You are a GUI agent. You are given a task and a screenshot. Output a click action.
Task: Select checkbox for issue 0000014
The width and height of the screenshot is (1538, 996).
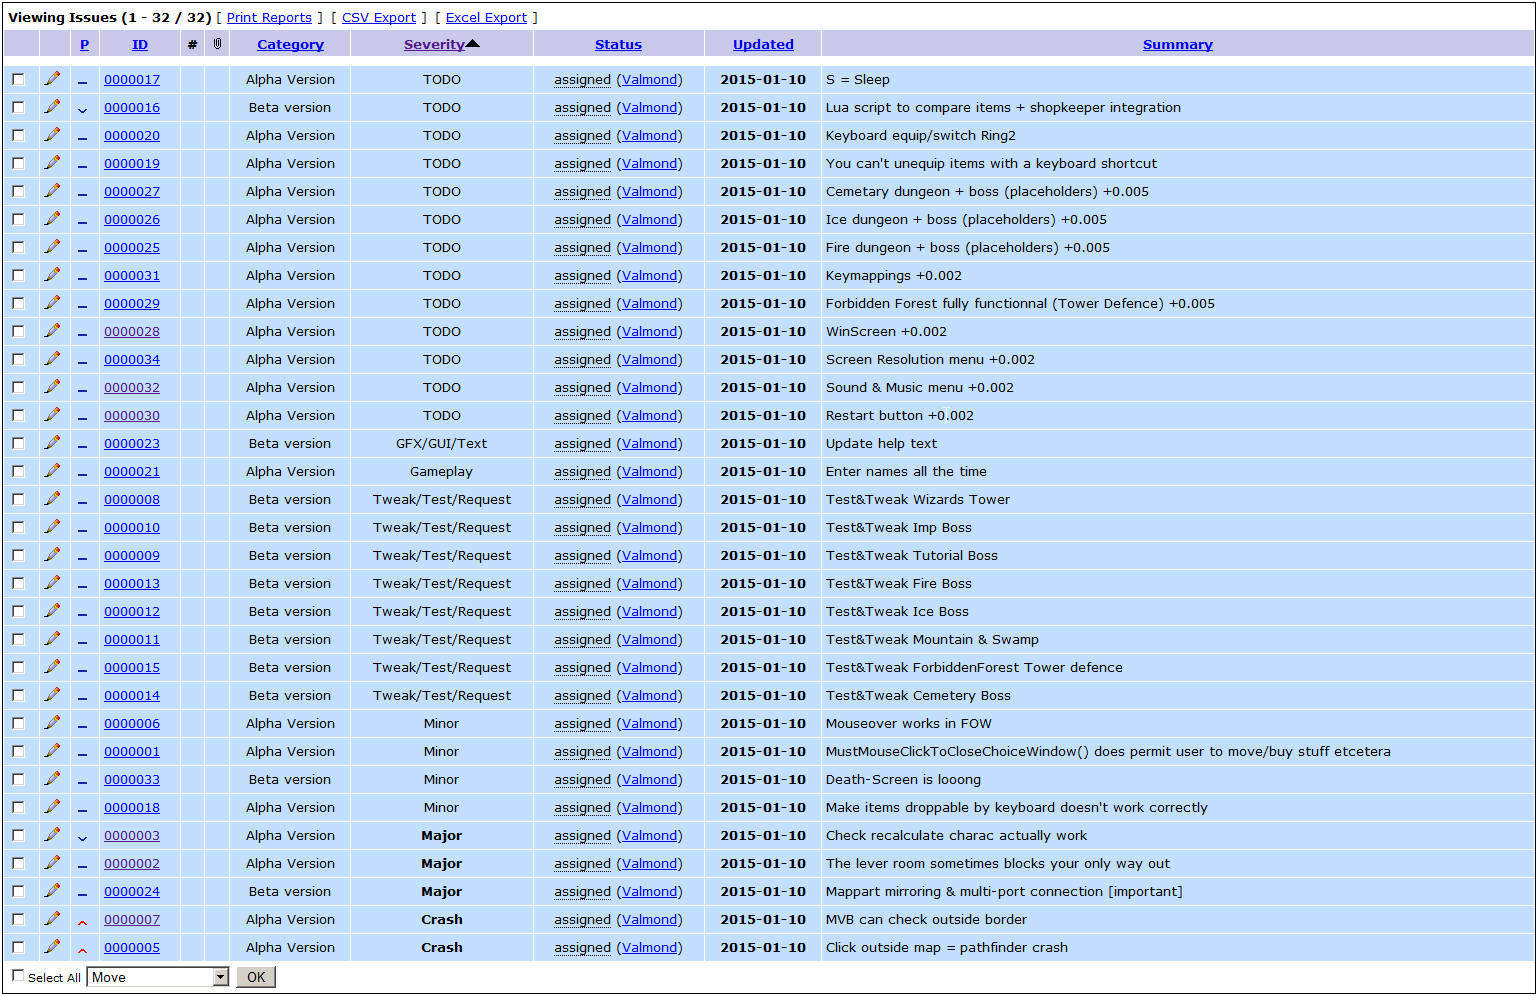(x=19, y=695)
